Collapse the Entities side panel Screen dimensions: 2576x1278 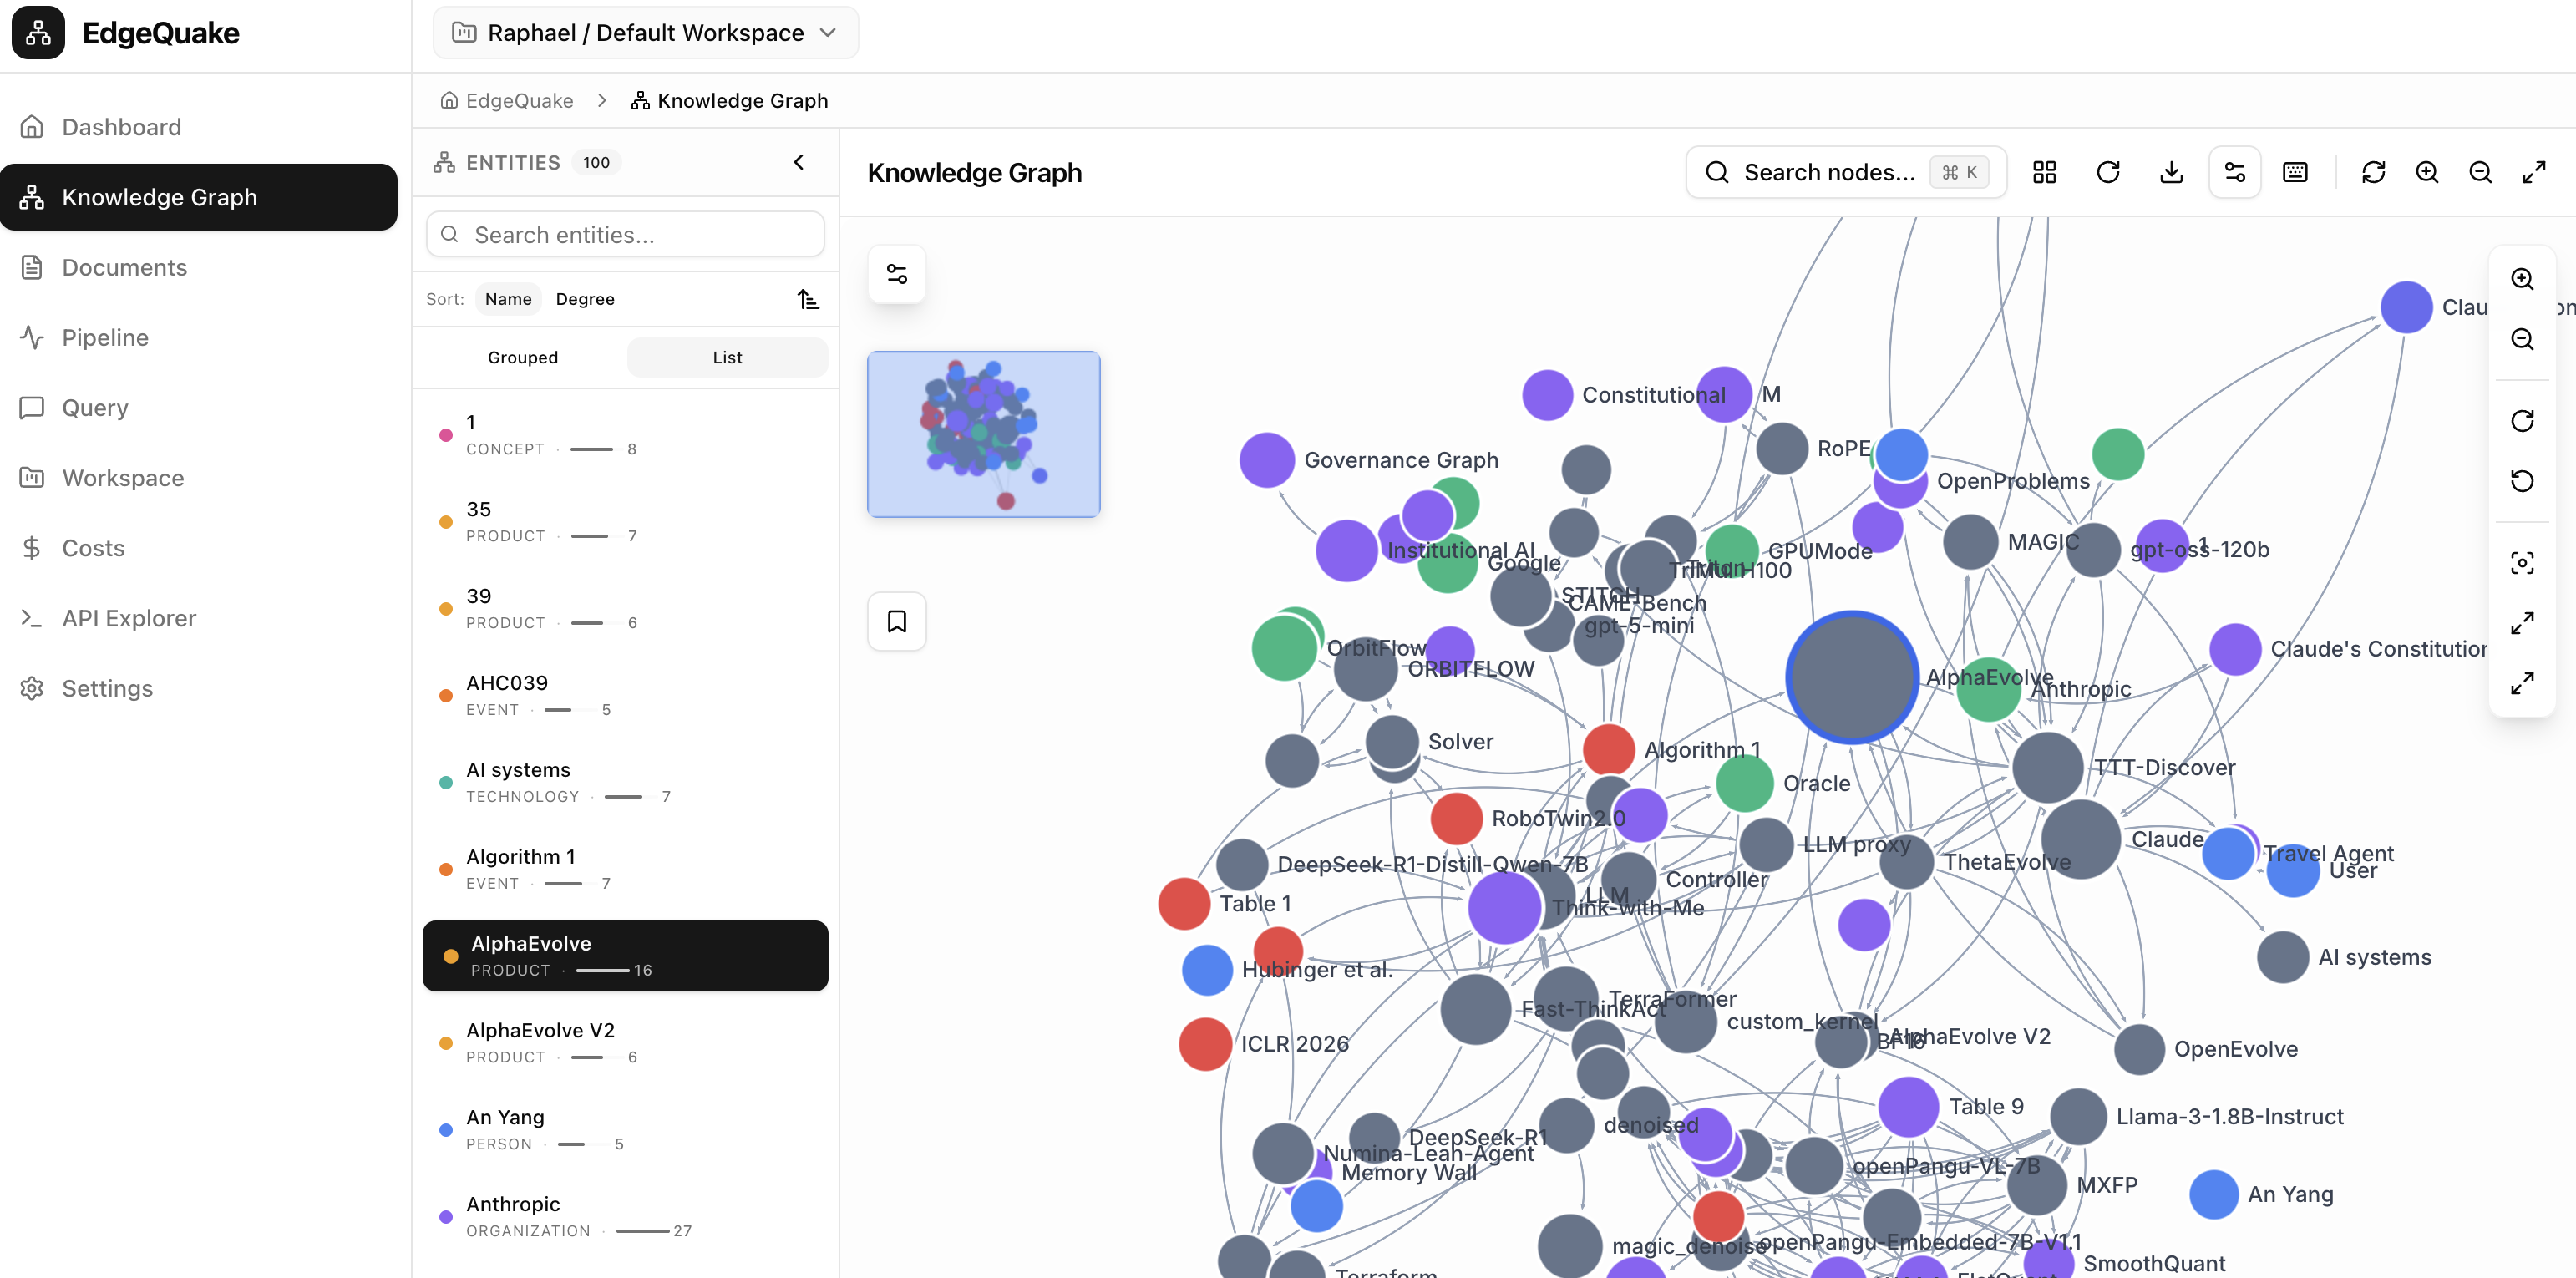pos(798,161)
